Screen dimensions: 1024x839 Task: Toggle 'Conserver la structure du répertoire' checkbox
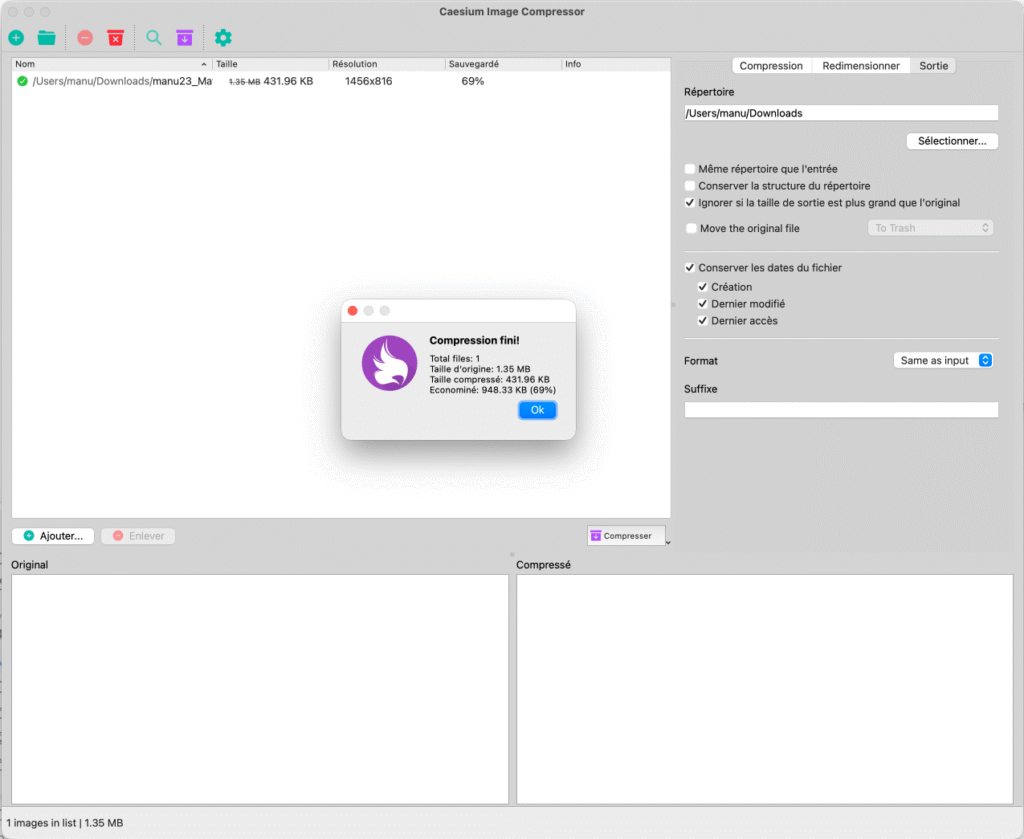tap(690, 186)
